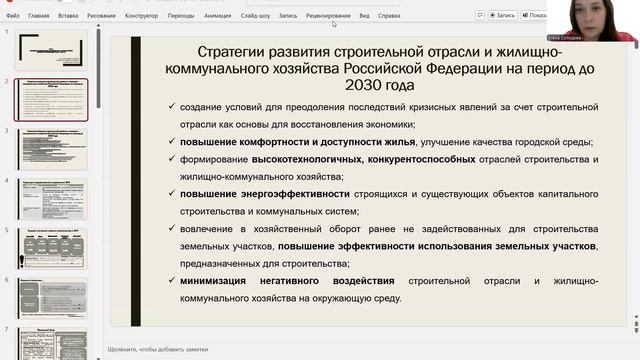640x360 pixels.
Task: Select slide 5 thumbnail
Action: pos(51,249)
